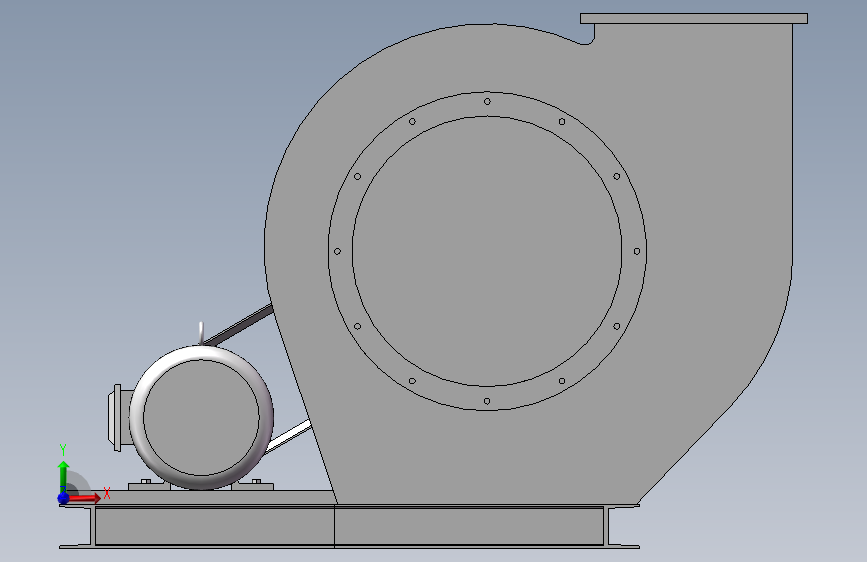Select the base frame panel under the fan housing
This screenshot has width=867, height=562.
pos(469,525)
